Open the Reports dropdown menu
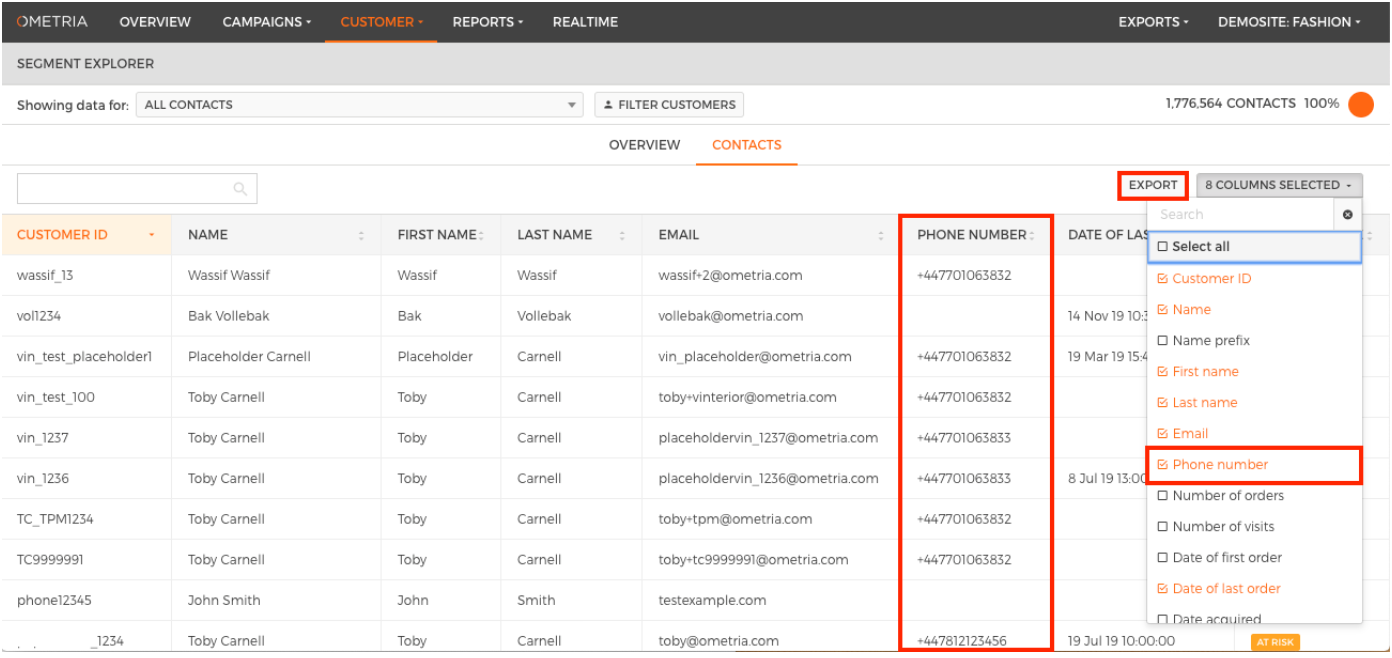Viewport: 1392px width, 658px height. [488, 21]
